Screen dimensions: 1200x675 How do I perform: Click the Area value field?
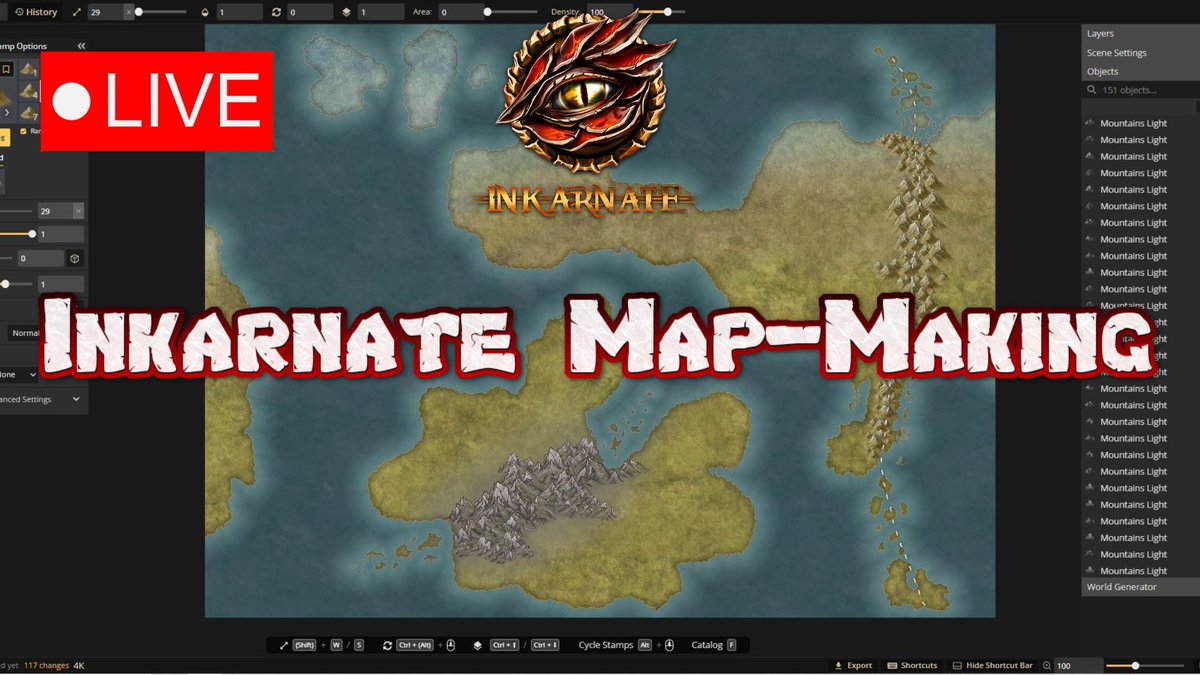click(x=460, y=12)
